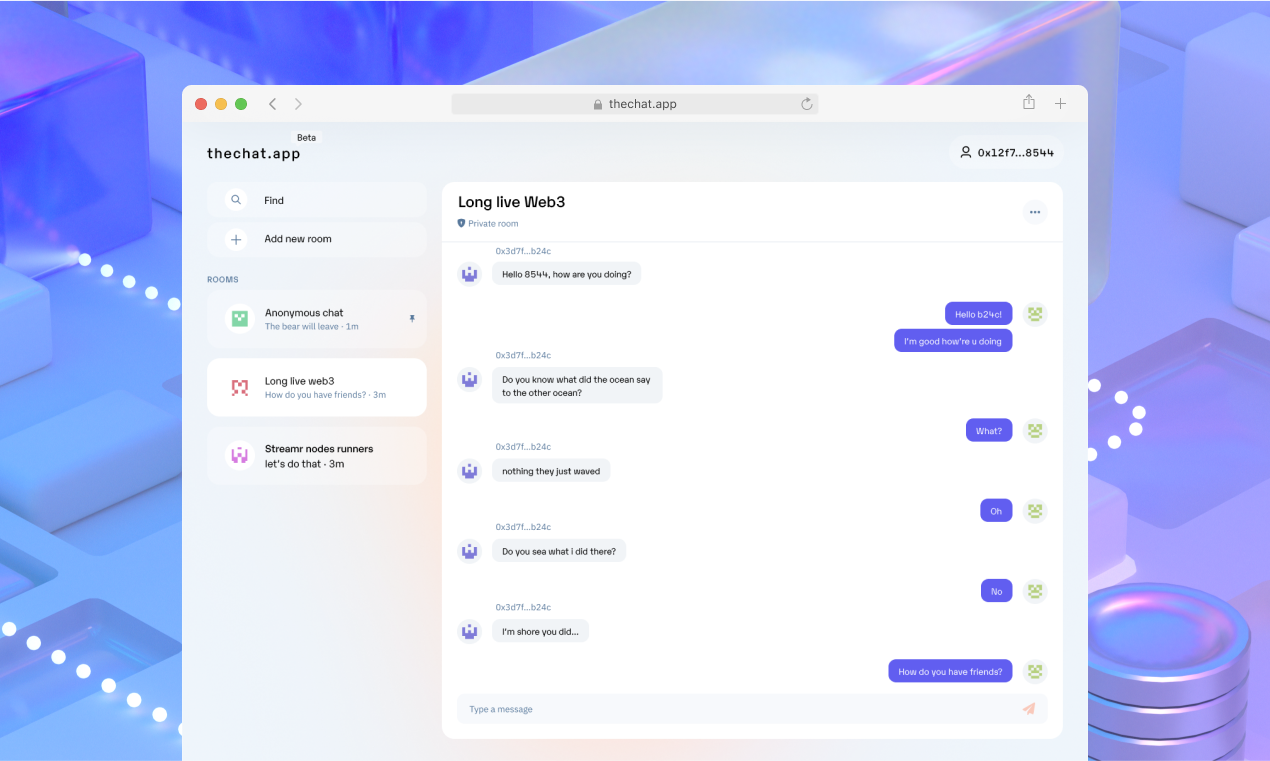Click the sent message 'Hello b24c!'
Screen dimensions: 1270x761
click(979, 314)
